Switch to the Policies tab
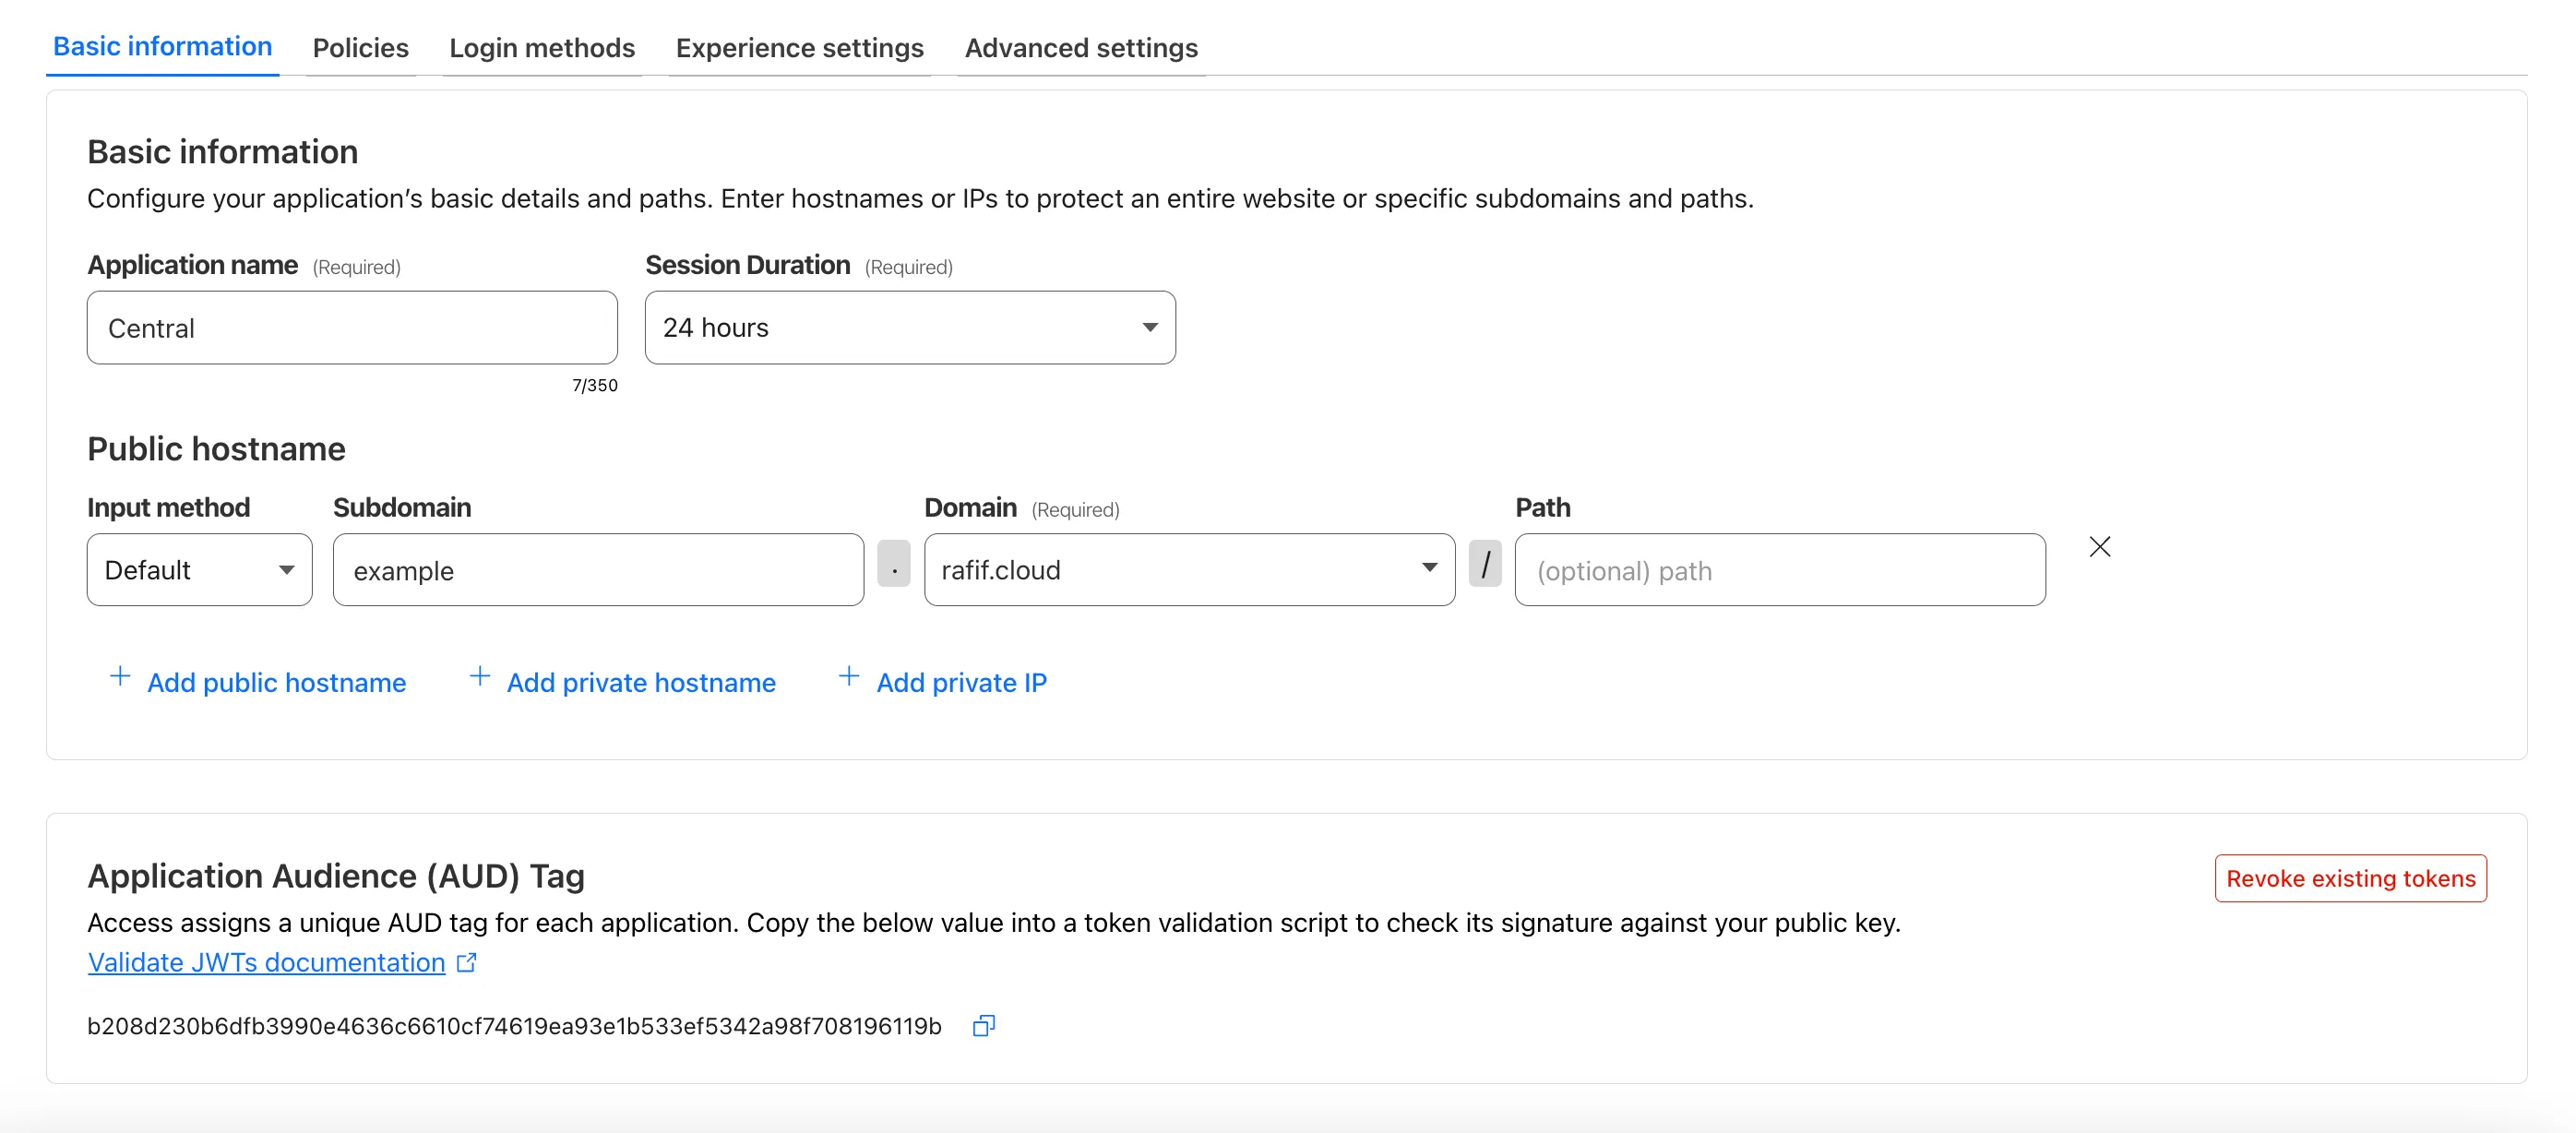The height and width of the screenshot is (1133, 2576). coord(360,48)
